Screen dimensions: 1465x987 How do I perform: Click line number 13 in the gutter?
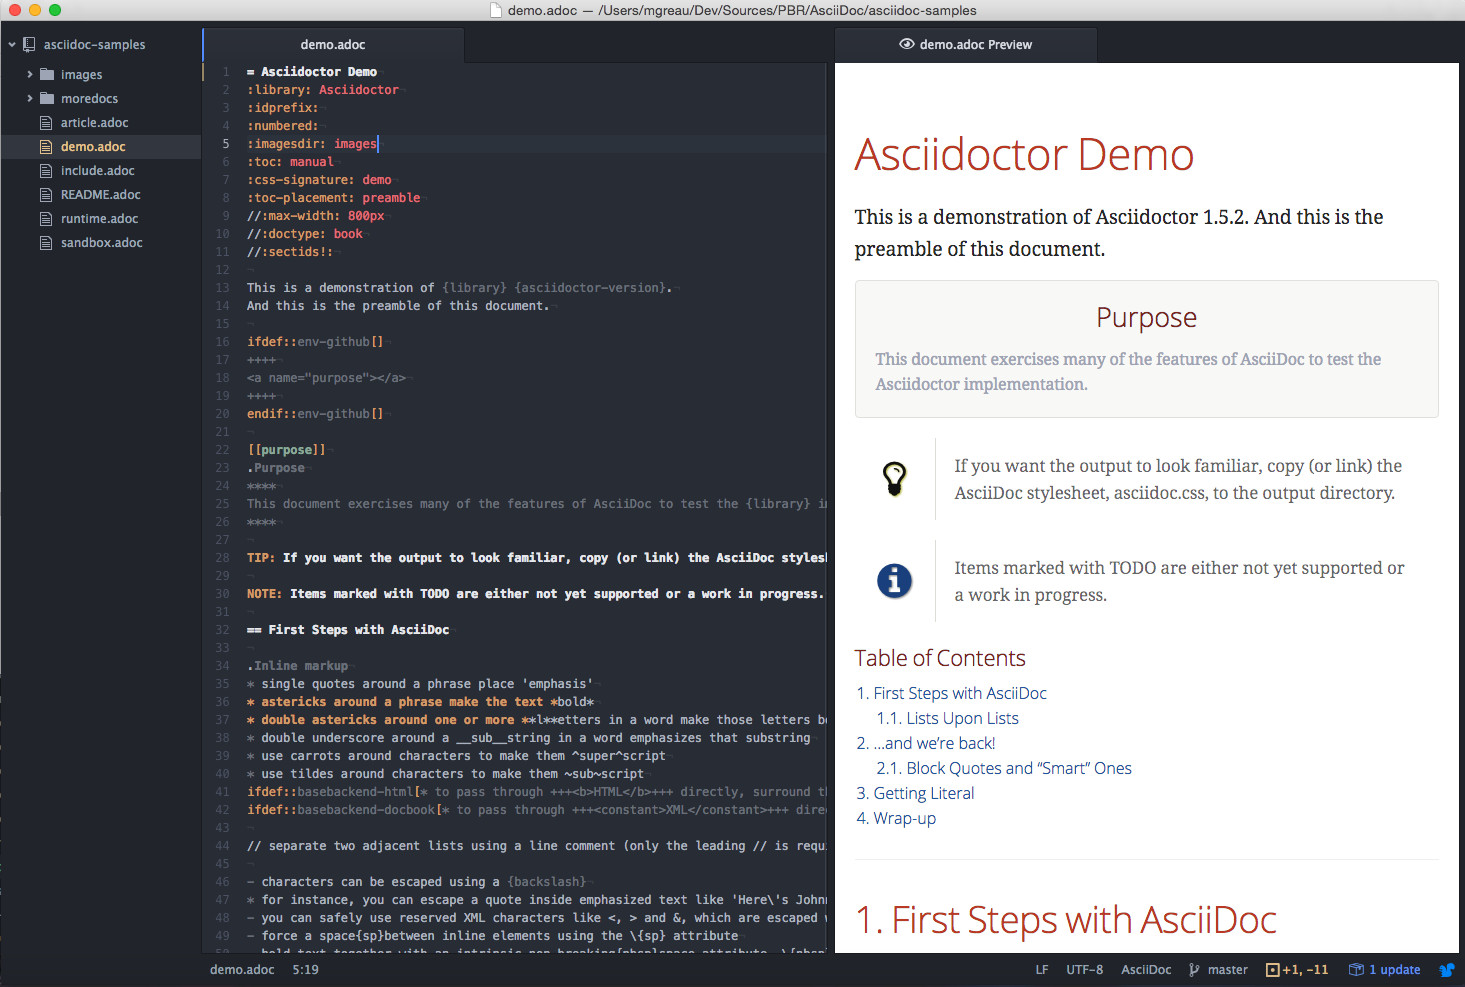pos(222,288)
